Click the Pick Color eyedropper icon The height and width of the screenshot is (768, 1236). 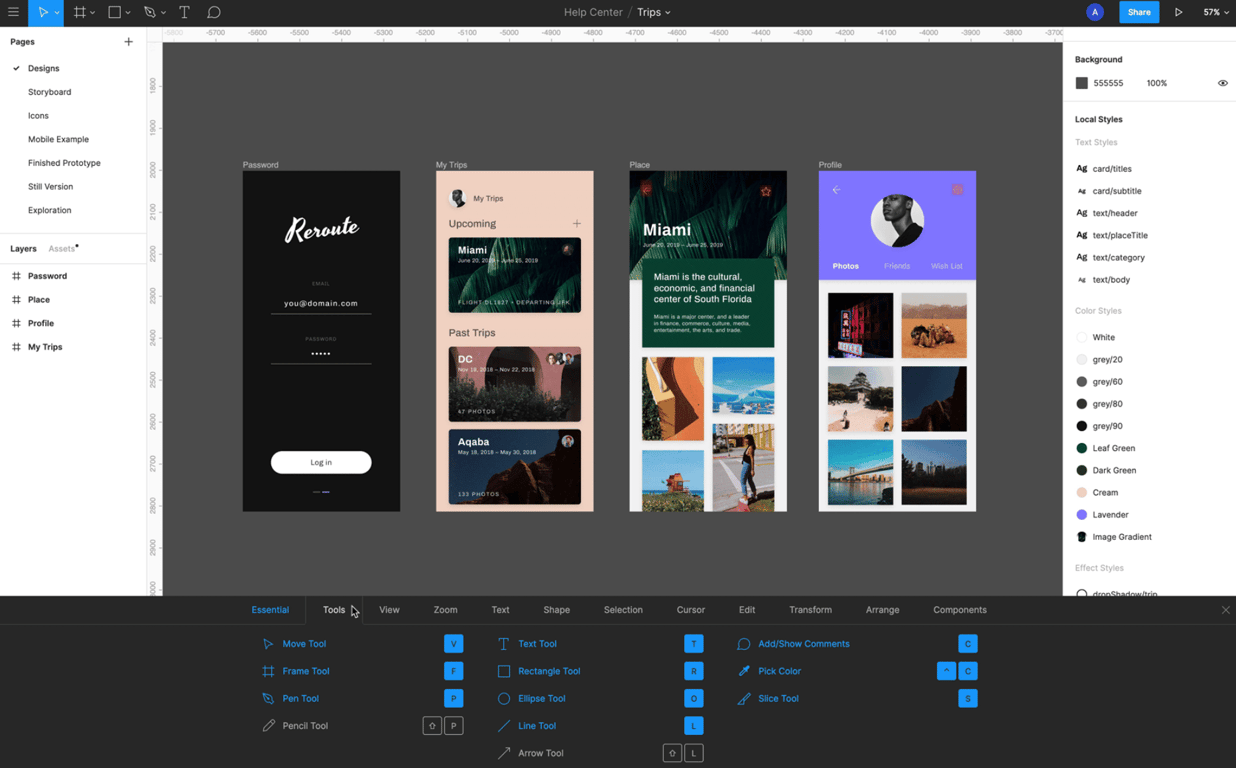pyautogui.click(x=743, y=671)
